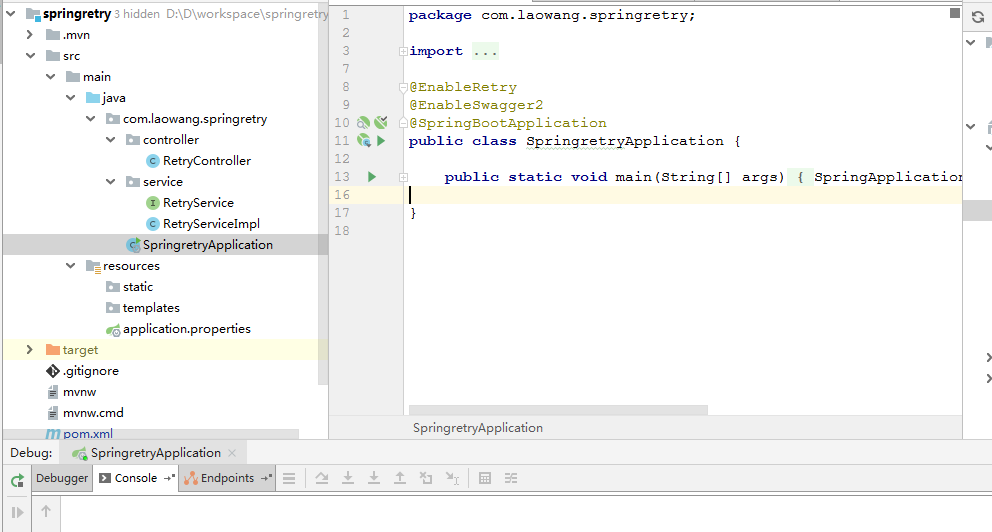Select application.properties file
The height and width of the screenshot is (532, 992).
click(186, 329)
